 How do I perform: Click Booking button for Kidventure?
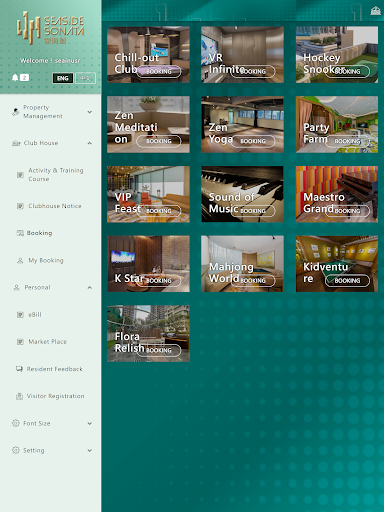pyautogui.click(x=347, y=281)
